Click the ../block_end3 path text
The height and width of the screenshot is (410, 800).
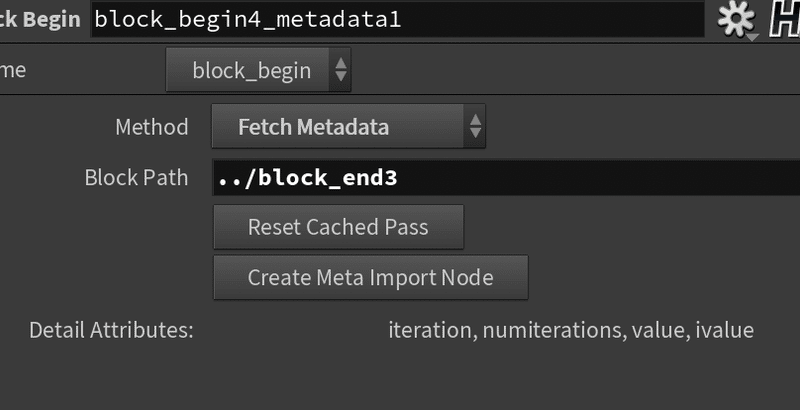[x=307, y=179]
